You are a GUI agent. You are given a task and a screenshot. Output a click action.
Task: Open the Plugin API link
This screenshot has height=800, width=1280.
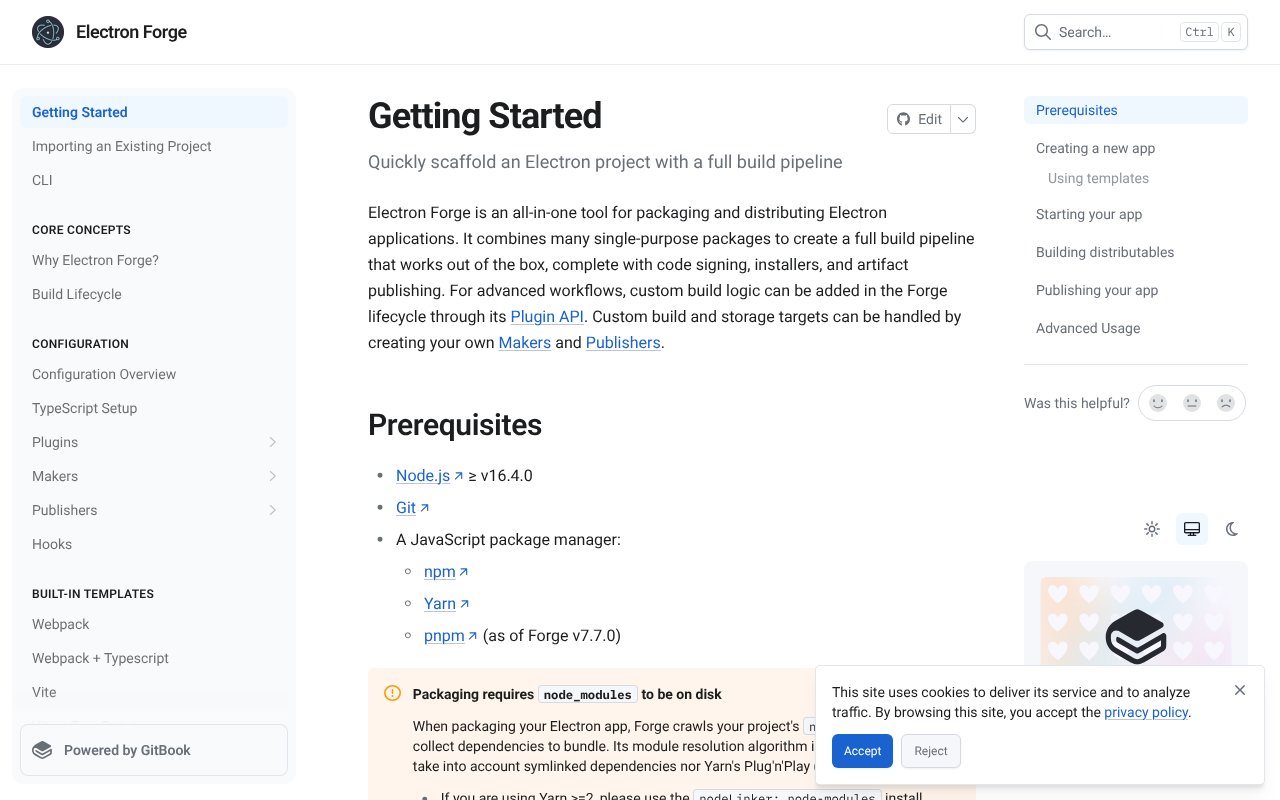[x=547, y=317]
